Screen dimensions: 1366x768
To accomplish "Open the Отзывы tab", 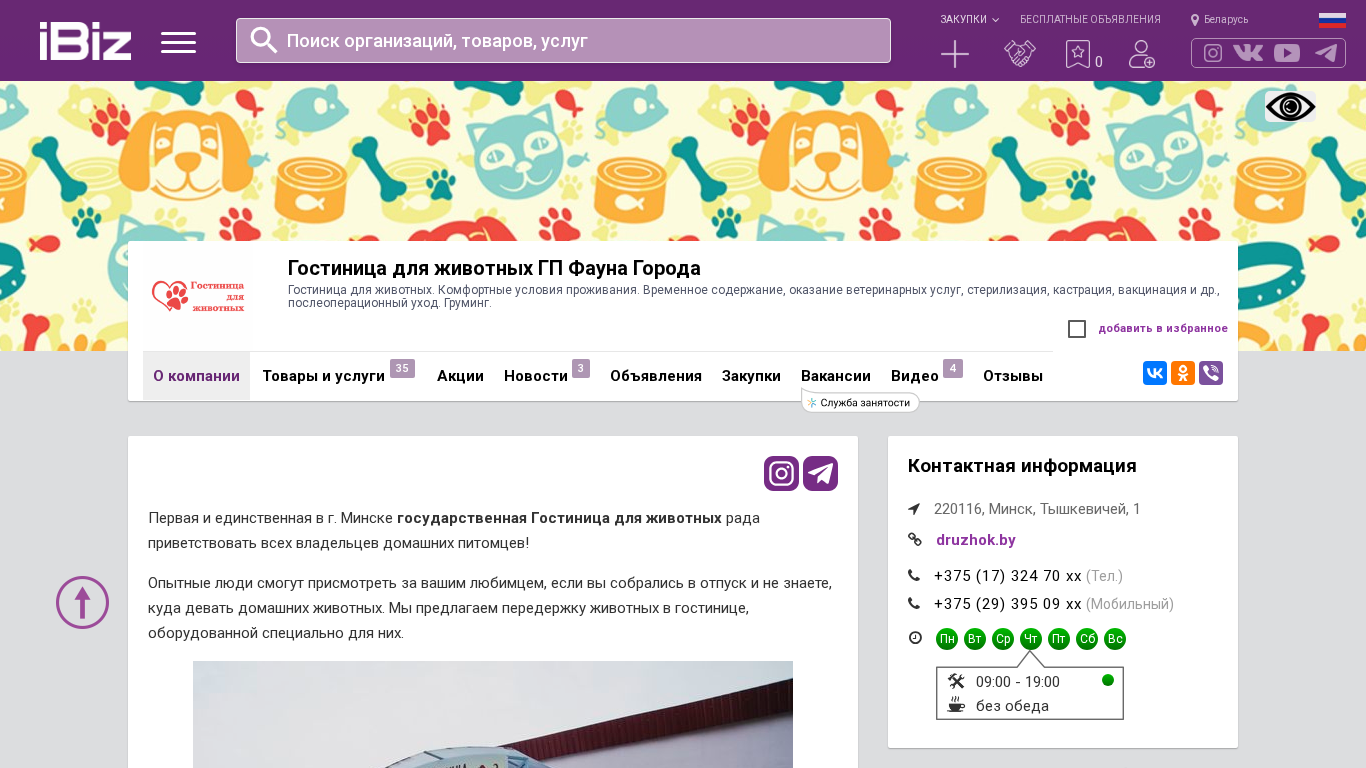I will (x=1013, y=376).
